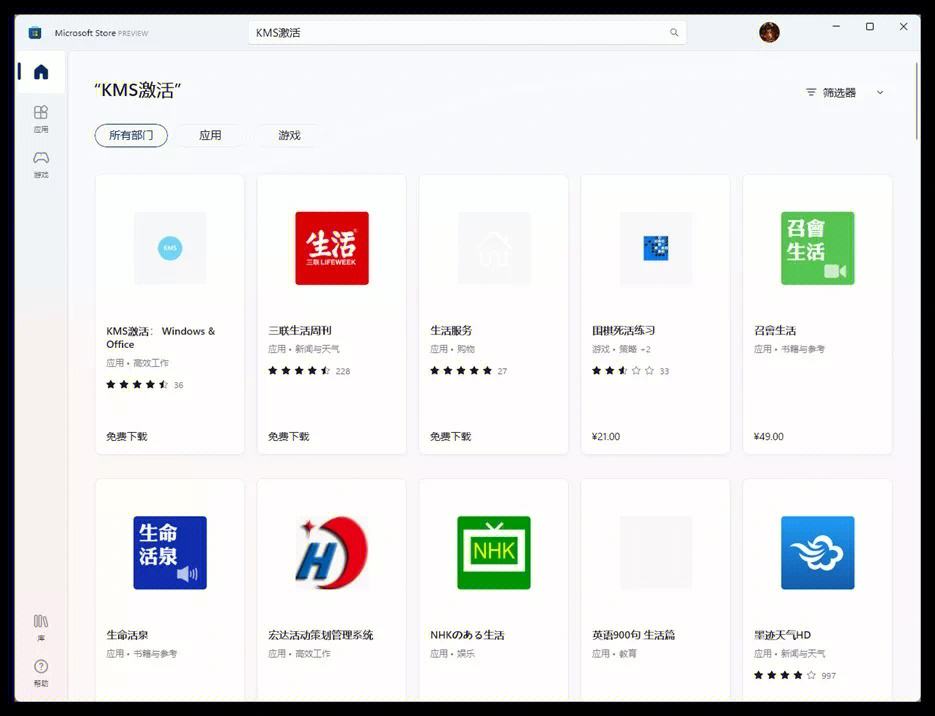Click the 生命活泉 blue app icon
Screen dimensions: 935x716
click(170, 553)
